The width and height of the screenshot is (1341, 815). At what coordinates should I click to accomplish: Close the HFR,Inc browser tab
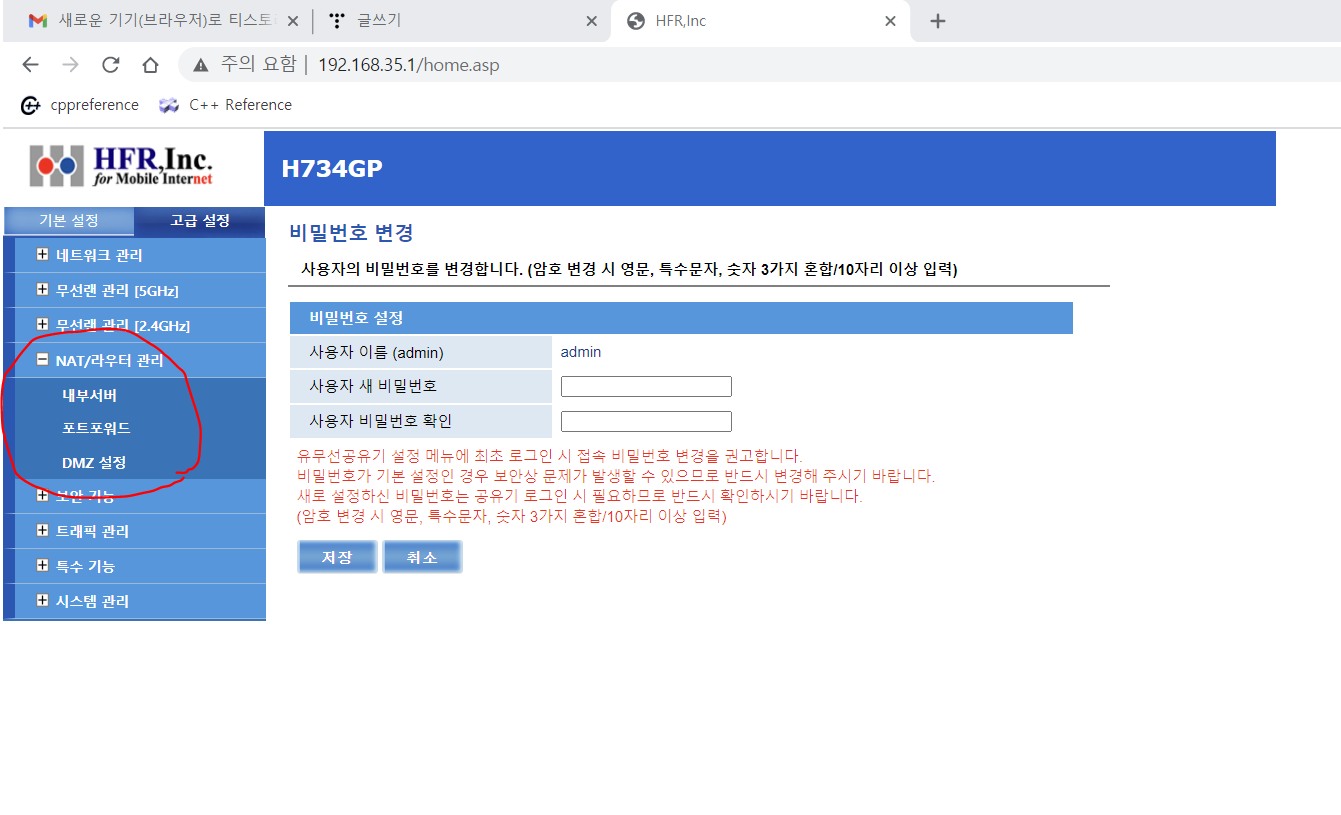click(890, 21)
